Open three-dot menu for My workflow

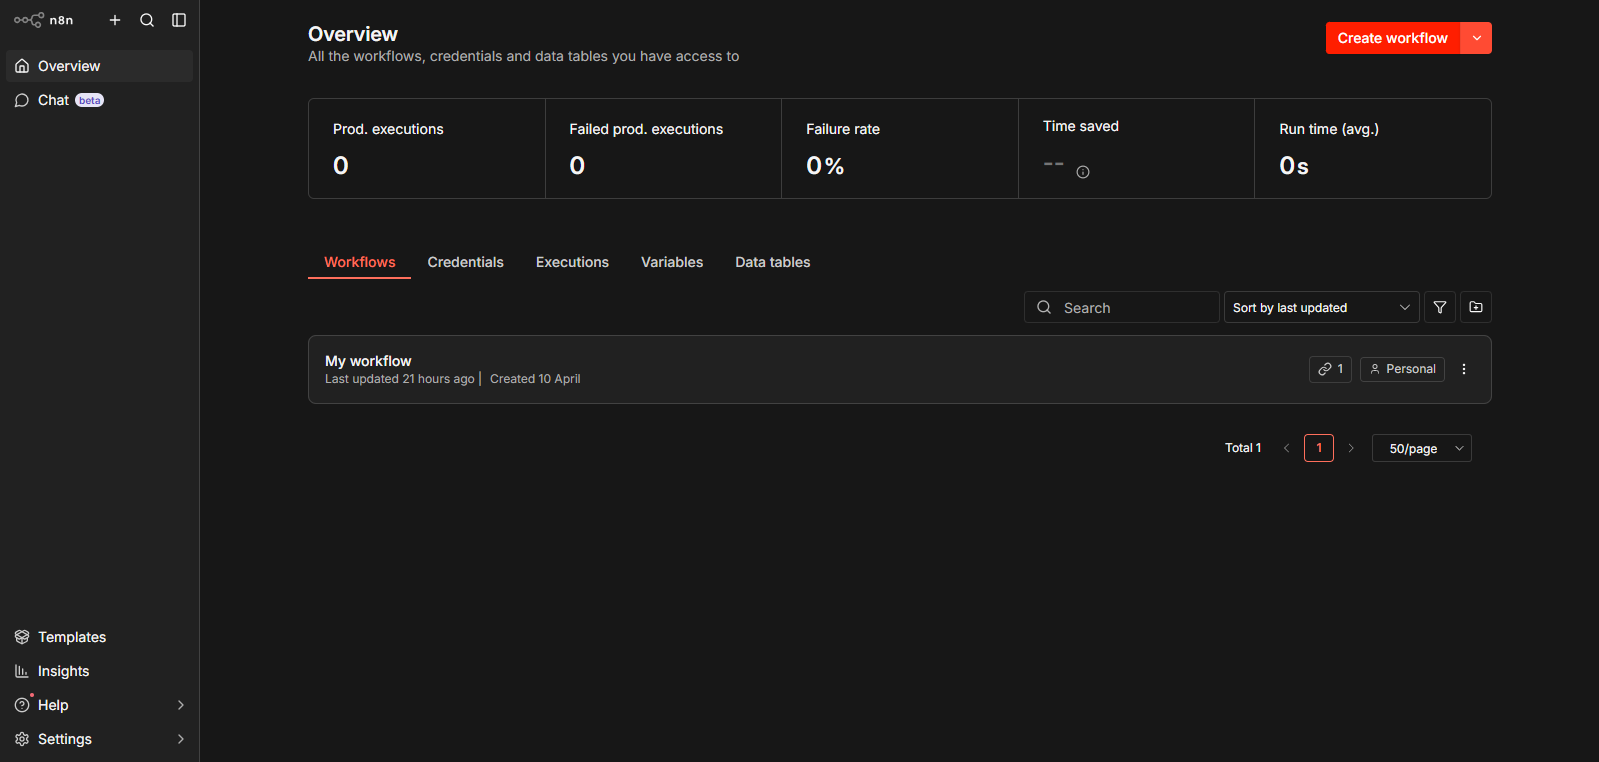pos(1464,369)
